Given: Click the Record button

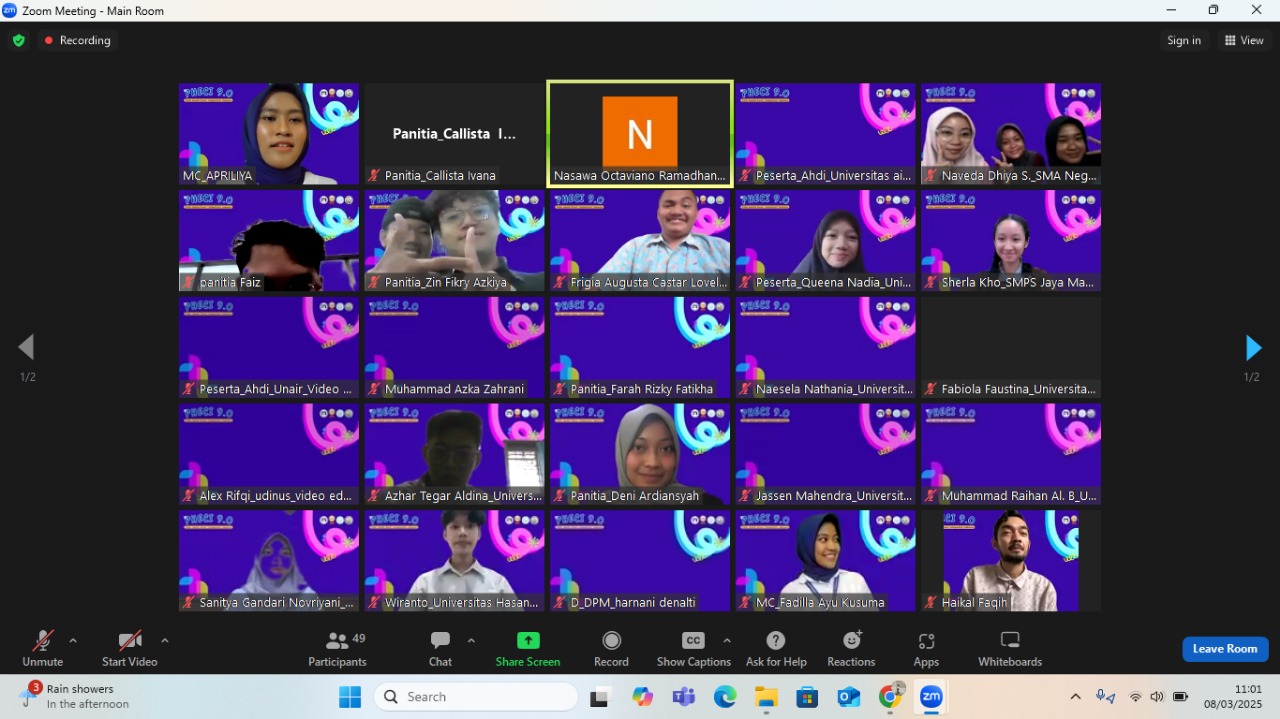Looking at the screenshot, I should (611, 648).
